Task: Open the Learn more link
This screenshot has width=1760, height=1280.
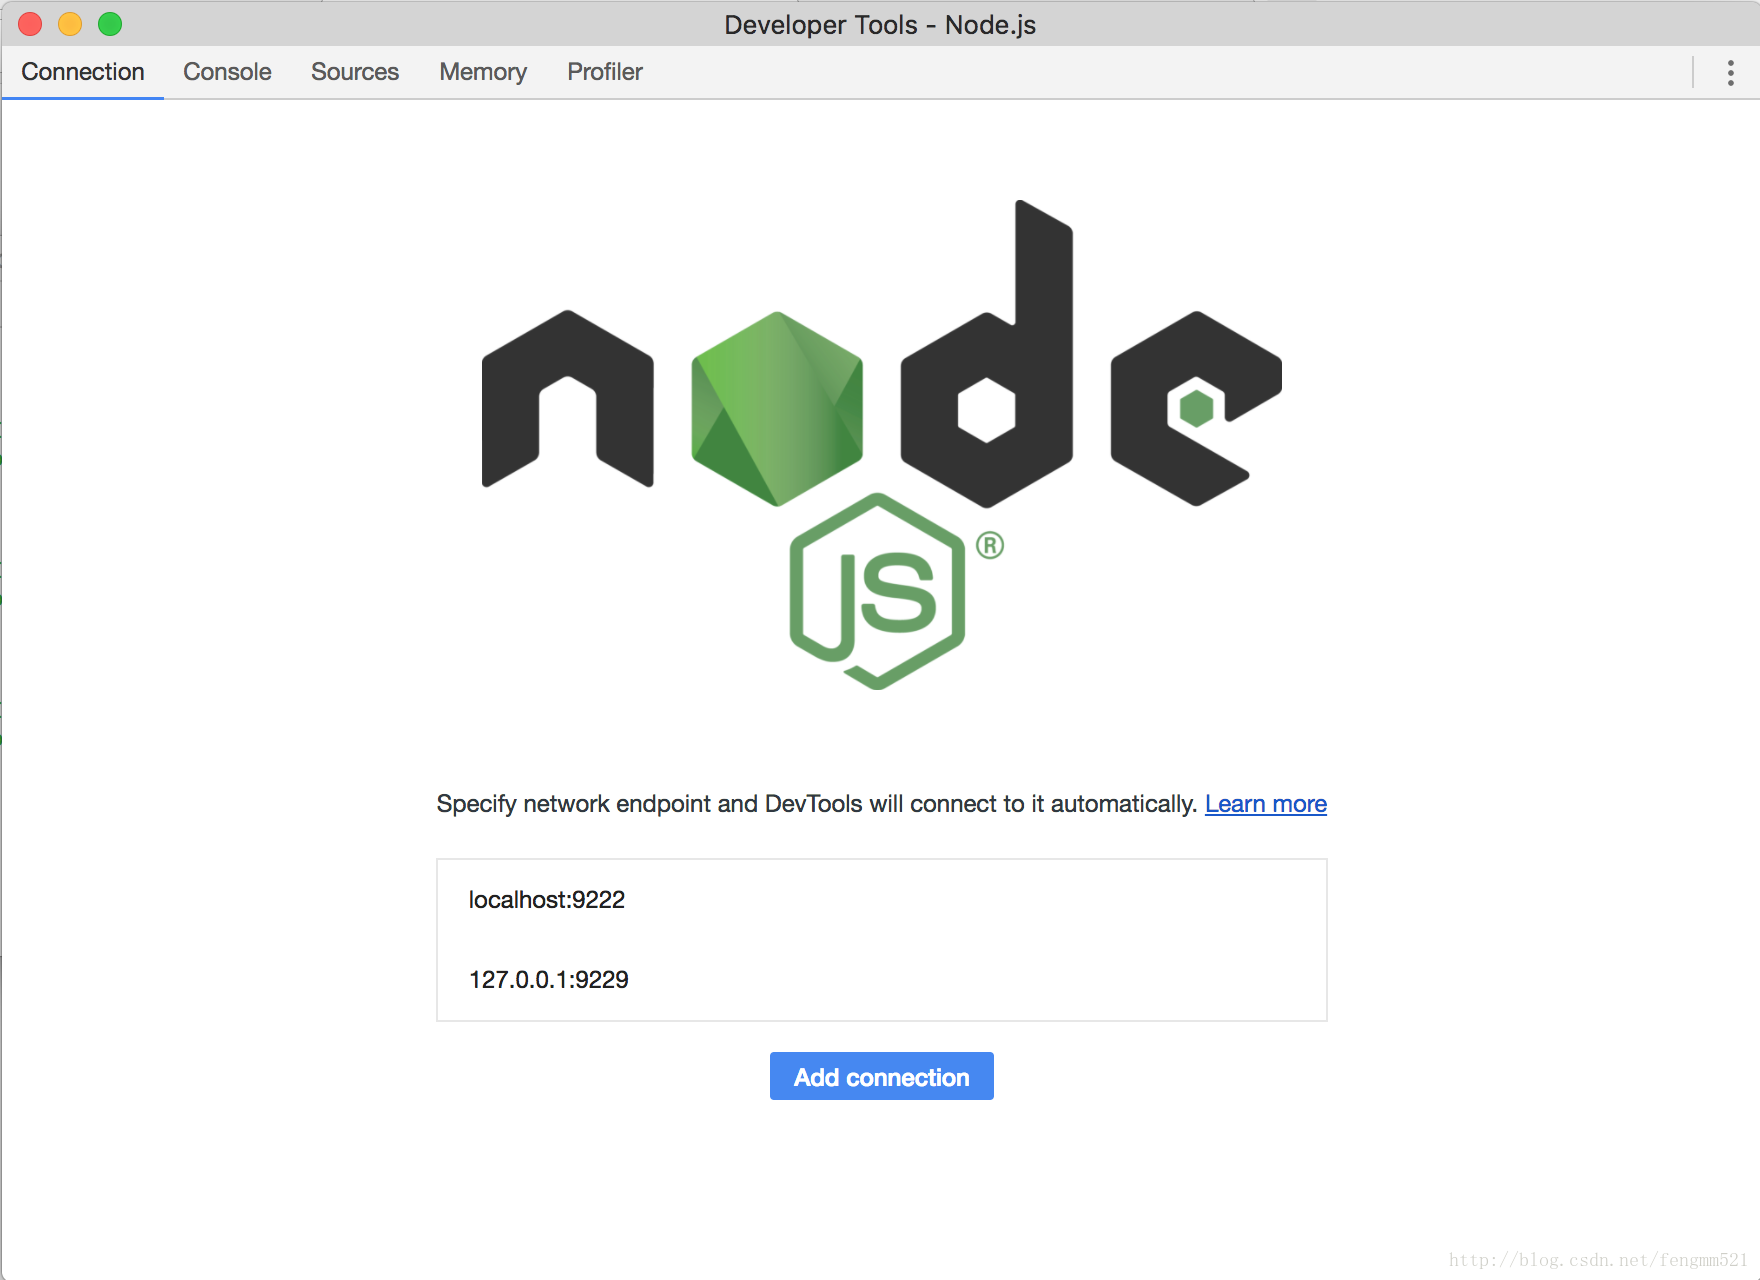Action: coord(1265,804)
